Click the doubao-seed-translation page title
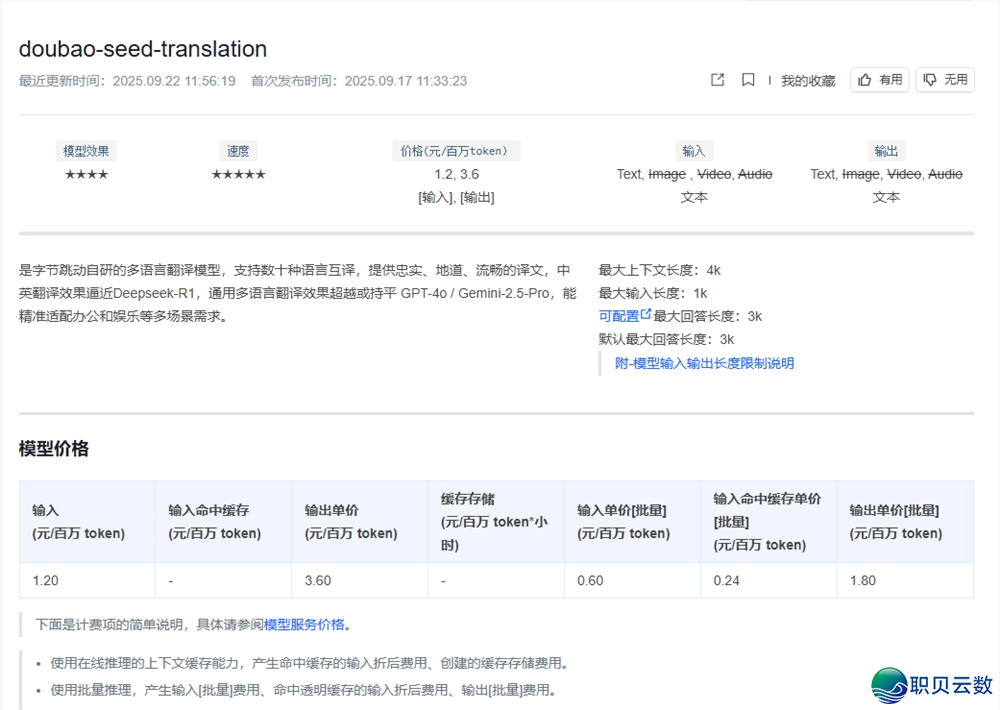This screenshot has width=1000, height=710. [x=143, y=49]
